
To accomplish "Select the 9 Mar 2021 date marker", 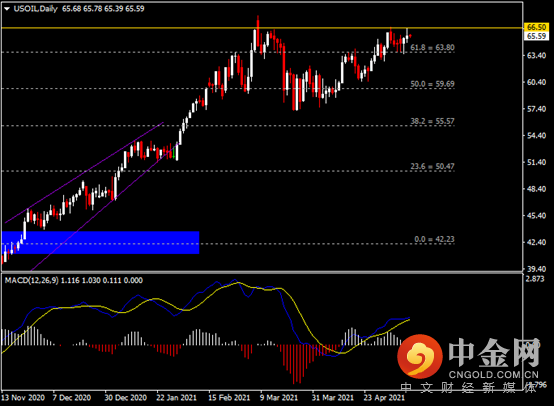I will [279, 398].
